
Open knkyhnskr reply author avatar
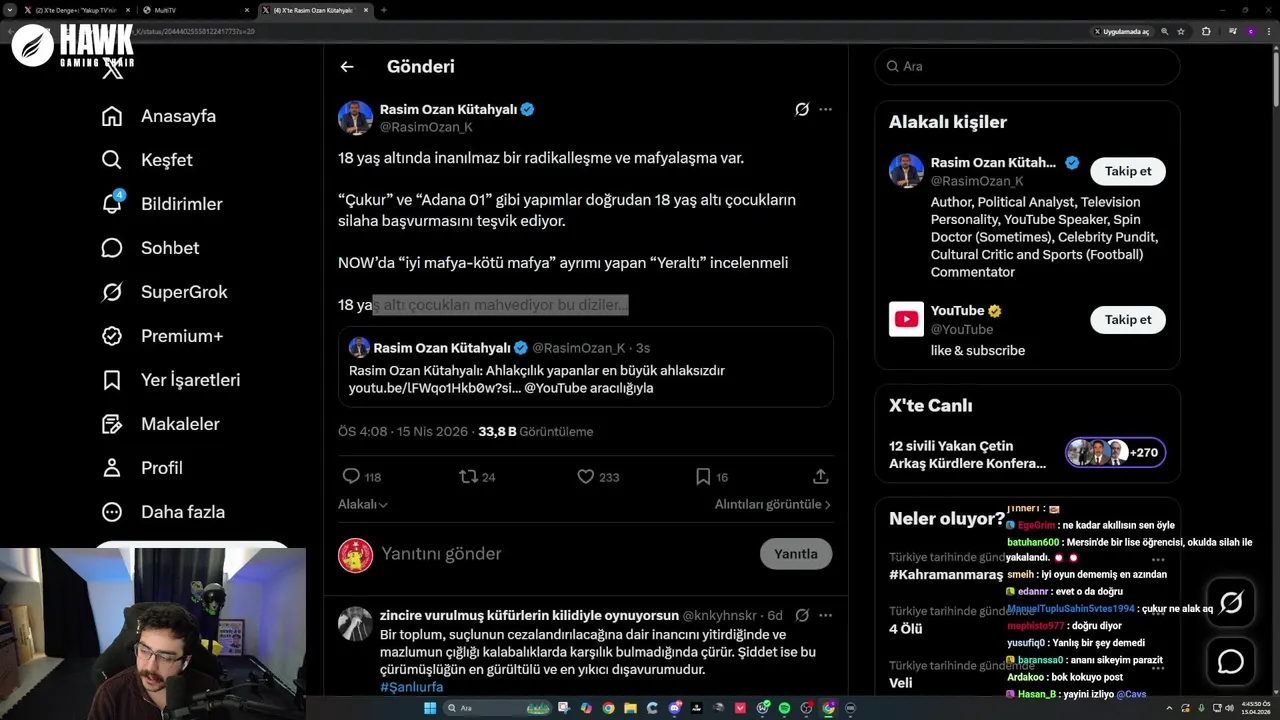point(355,624)
